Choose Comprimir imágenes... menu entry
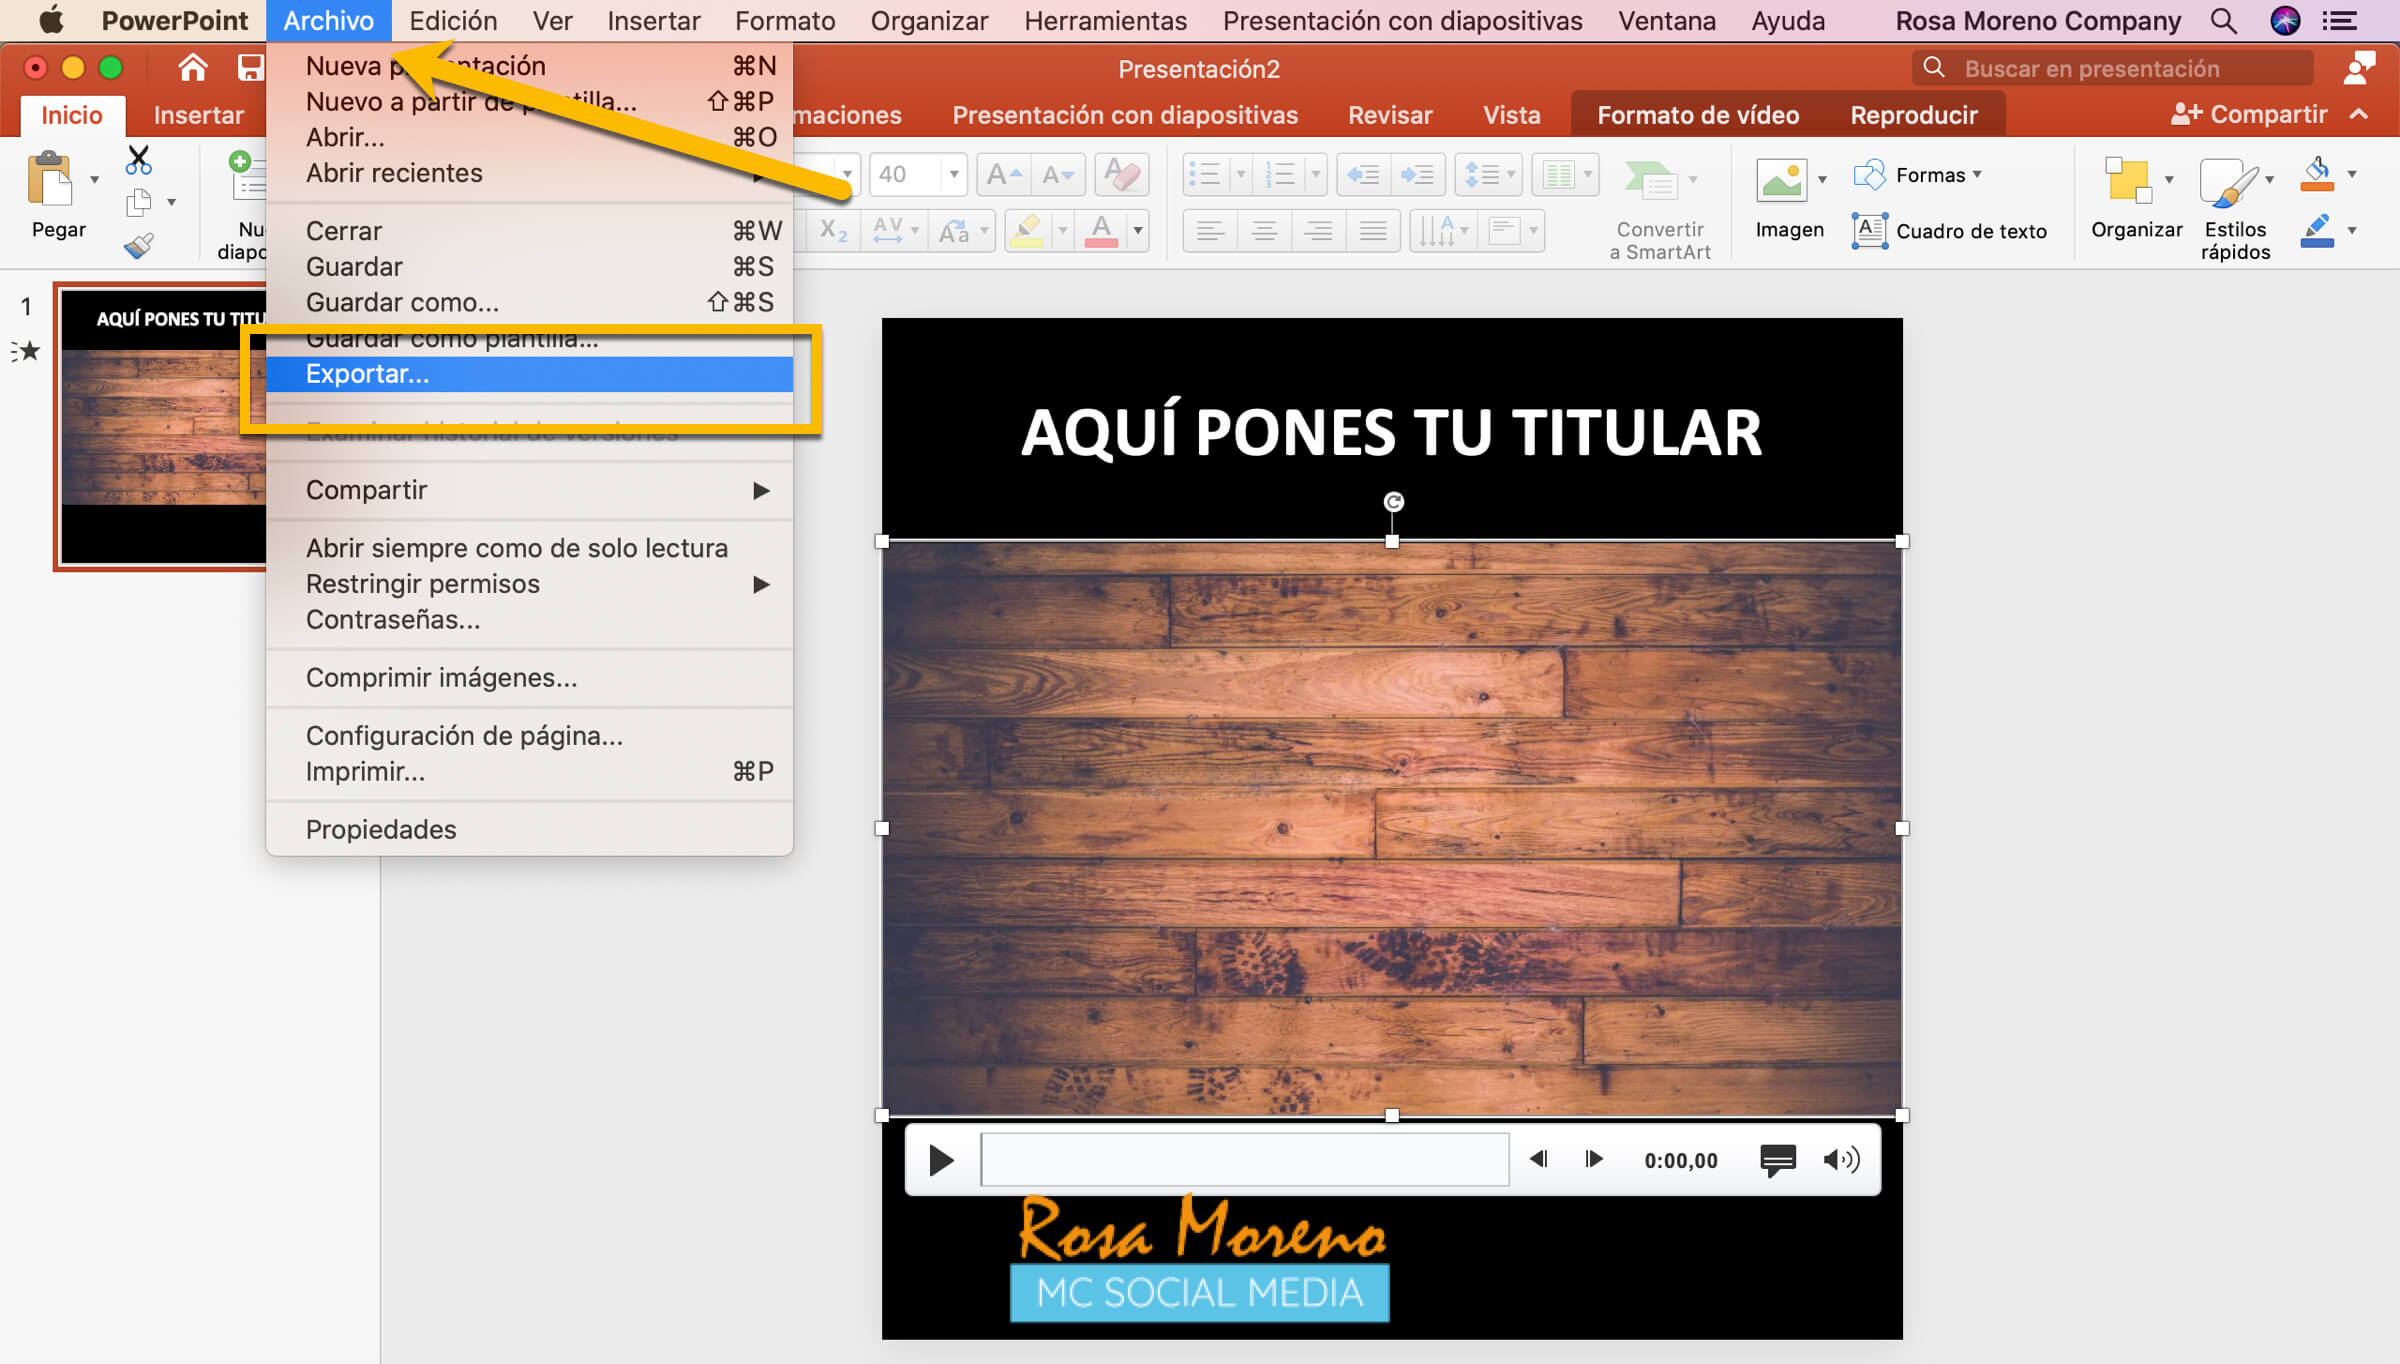Screen dimensions: 2400x1364 (441, 677)
